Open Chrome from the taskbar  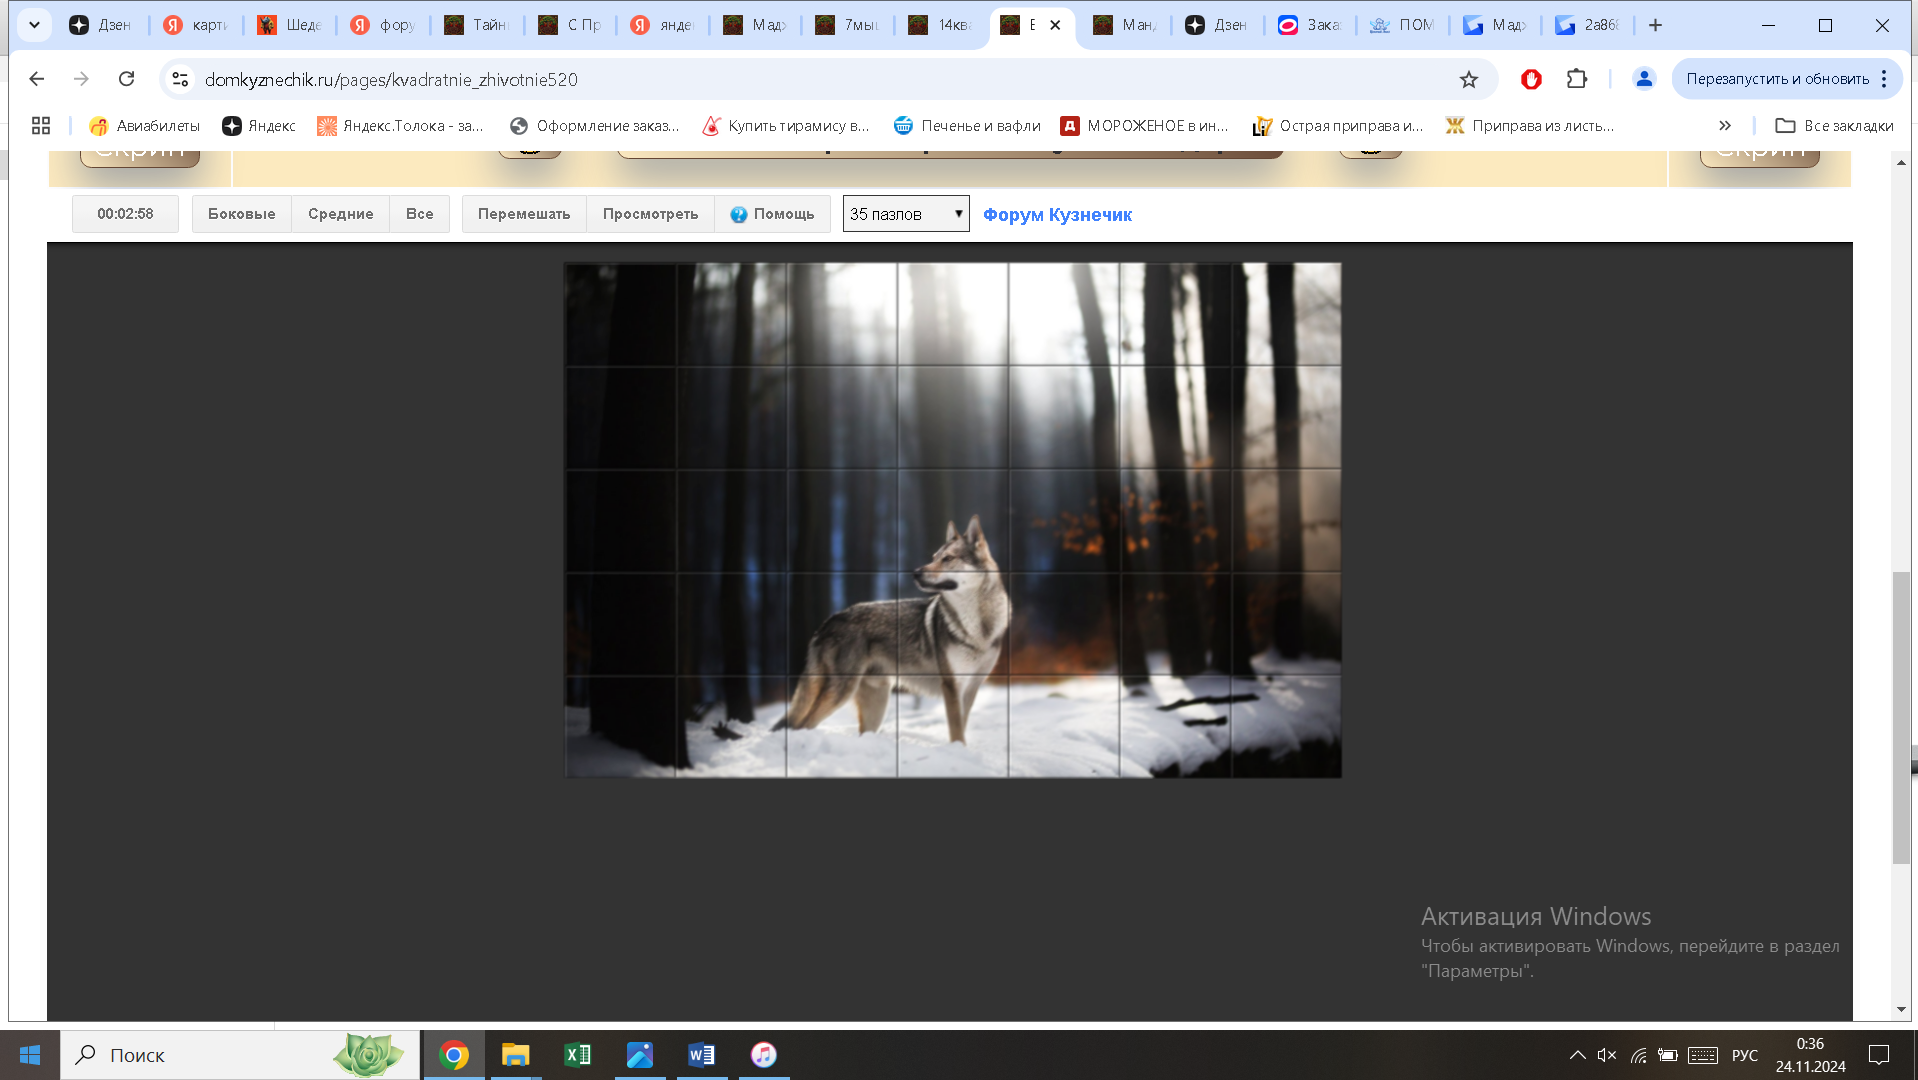coord(454,1055)
